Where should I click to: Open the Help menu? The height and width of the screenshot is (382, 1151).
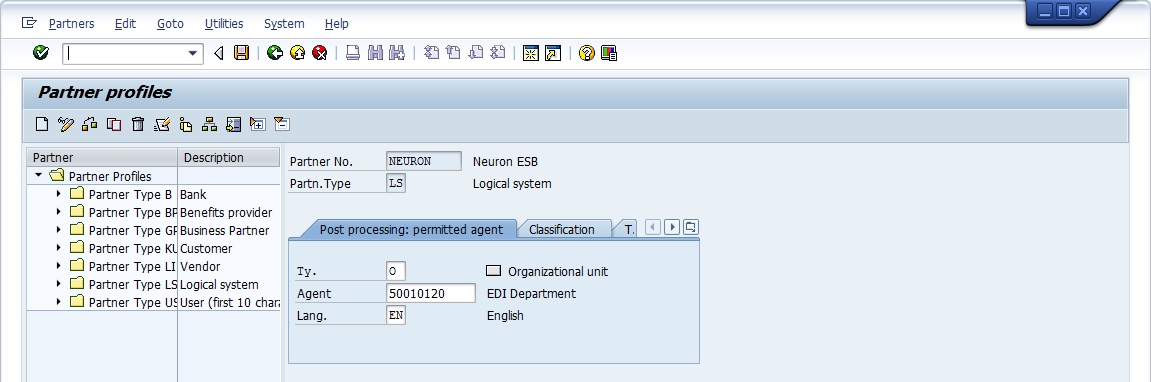pos(336,24)
